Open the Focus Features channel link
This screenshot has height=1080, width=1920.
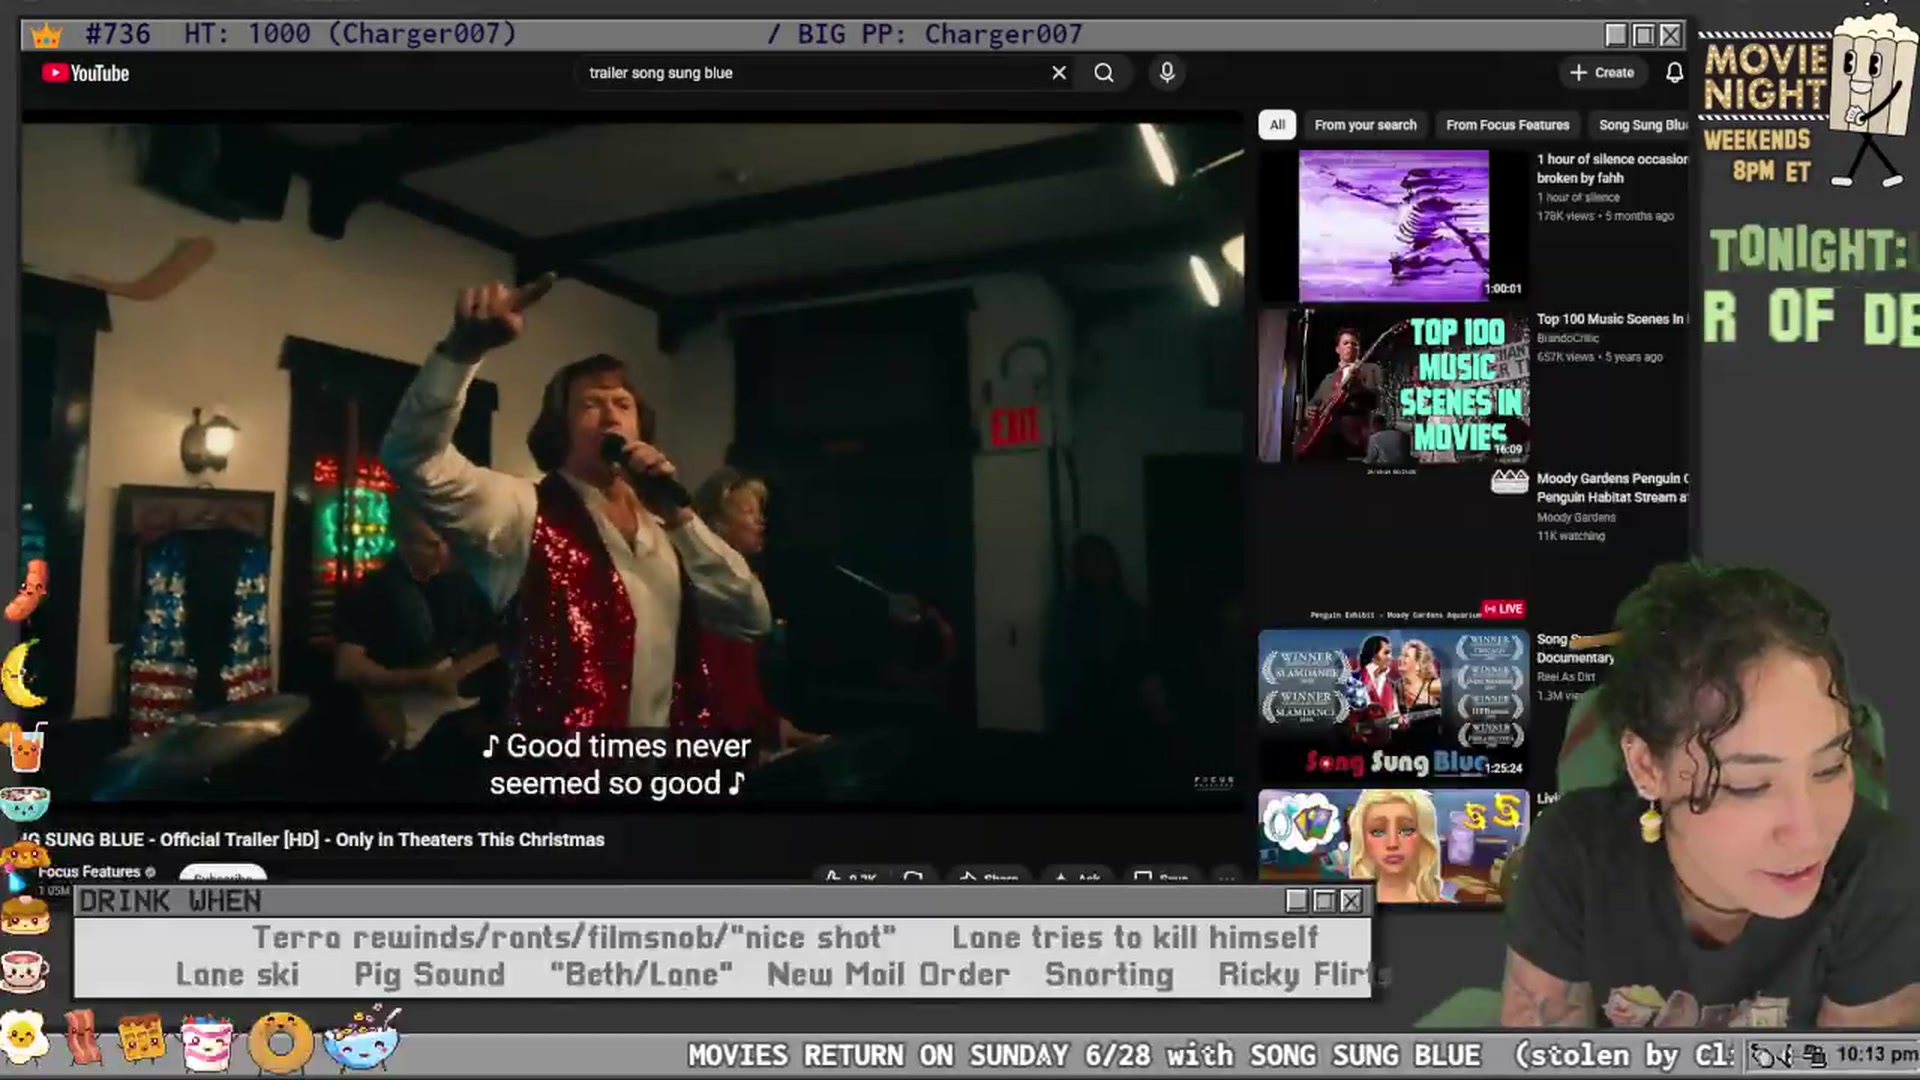89,872
